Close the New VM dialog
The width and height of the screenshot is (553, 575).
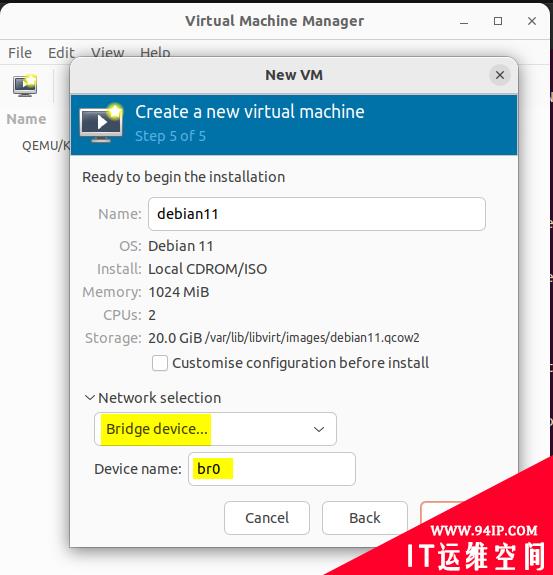(x=499, y=75)
